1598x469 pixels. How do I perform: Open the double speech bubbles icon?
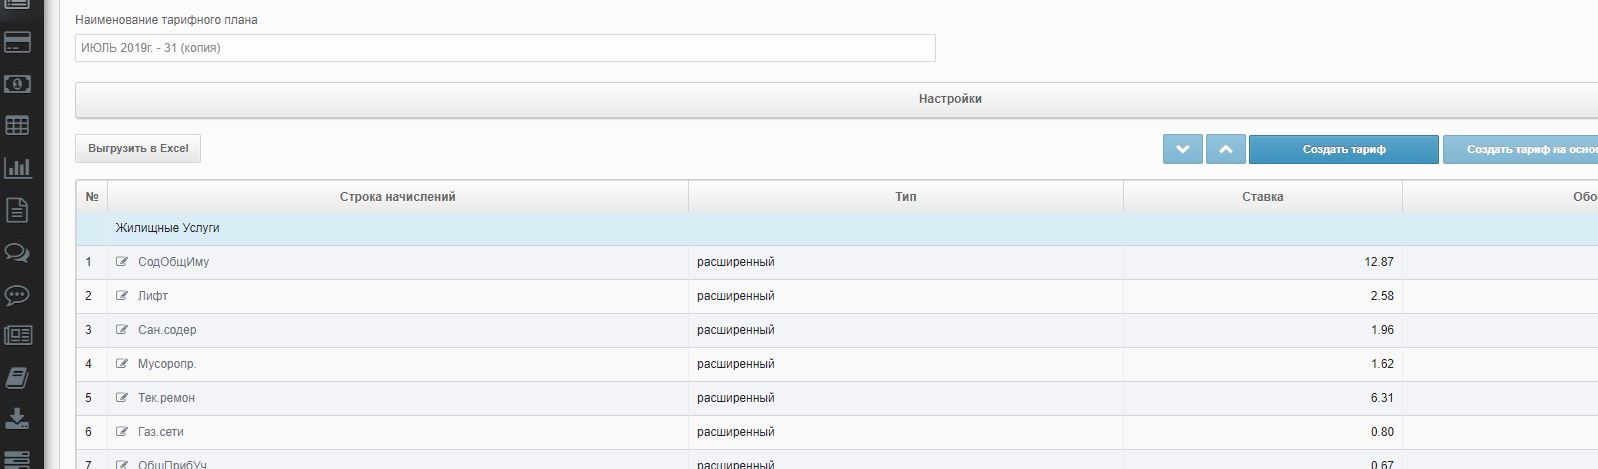[x=17, y=252]
